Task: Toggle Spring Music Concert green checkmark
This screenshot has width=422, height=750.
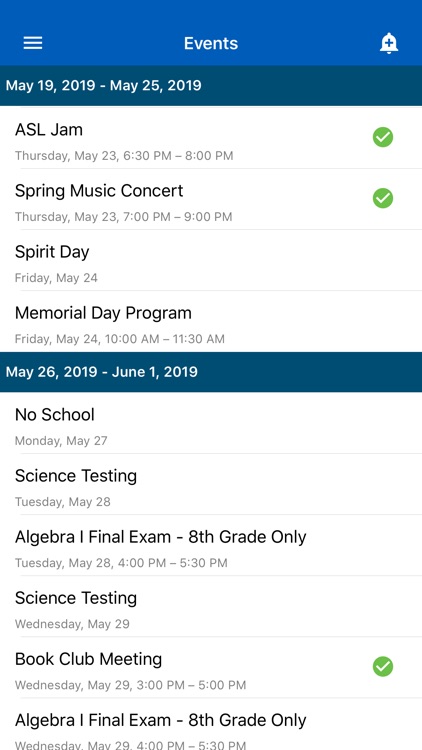Action: click(x=383, y=198)
